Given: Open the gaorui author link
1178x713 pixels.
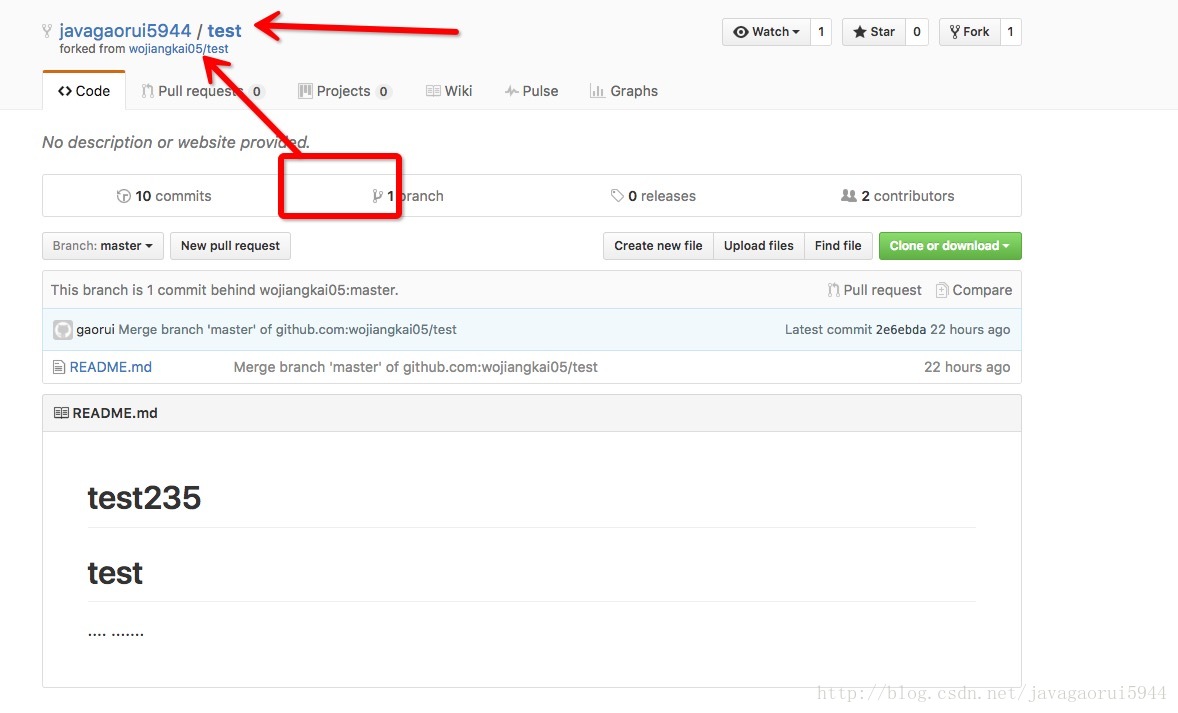Looking at the screenshot, I should click(95, 330).
